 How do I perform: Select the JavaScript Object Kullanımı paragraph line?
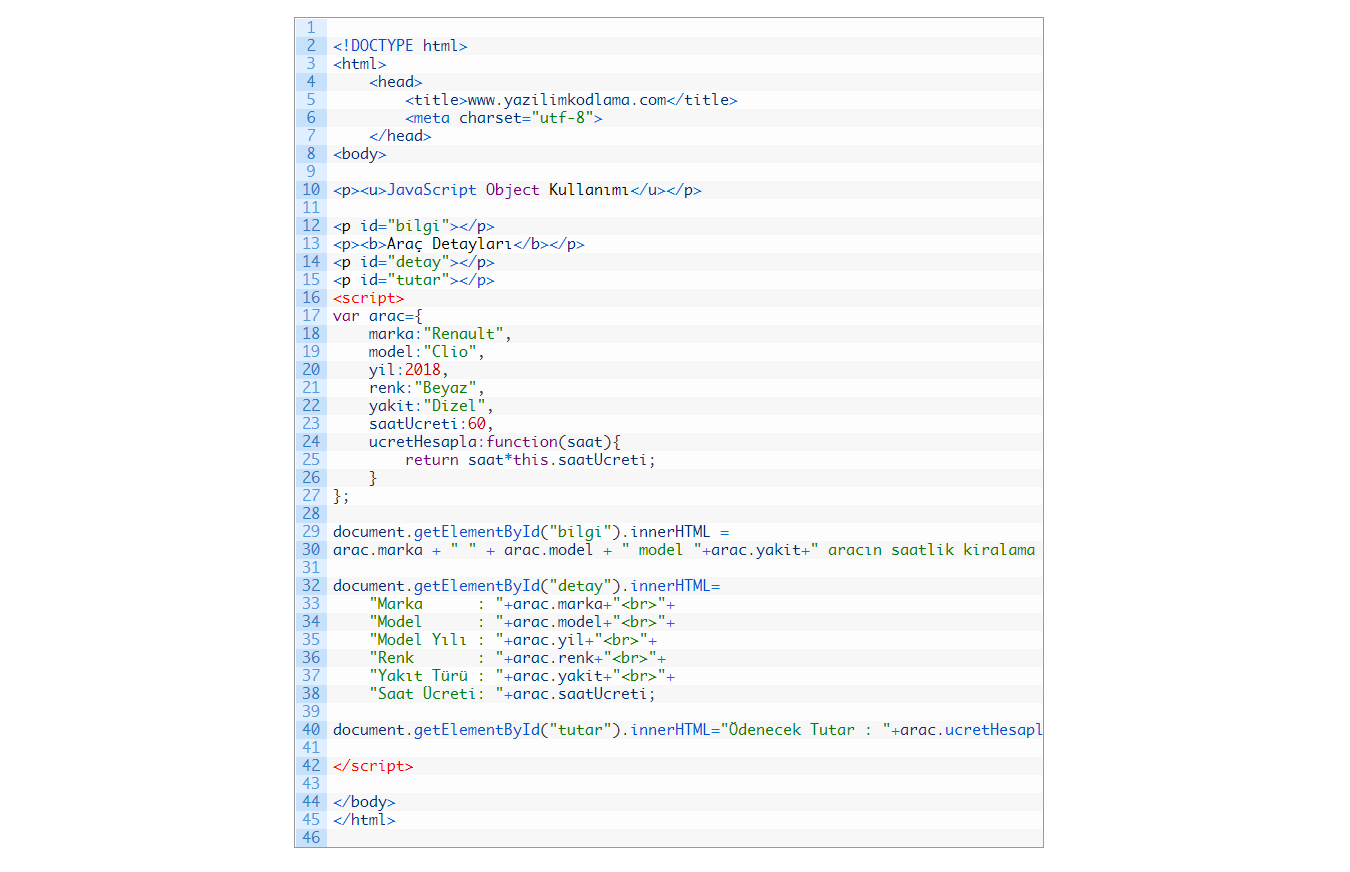(x=517, y=190)
